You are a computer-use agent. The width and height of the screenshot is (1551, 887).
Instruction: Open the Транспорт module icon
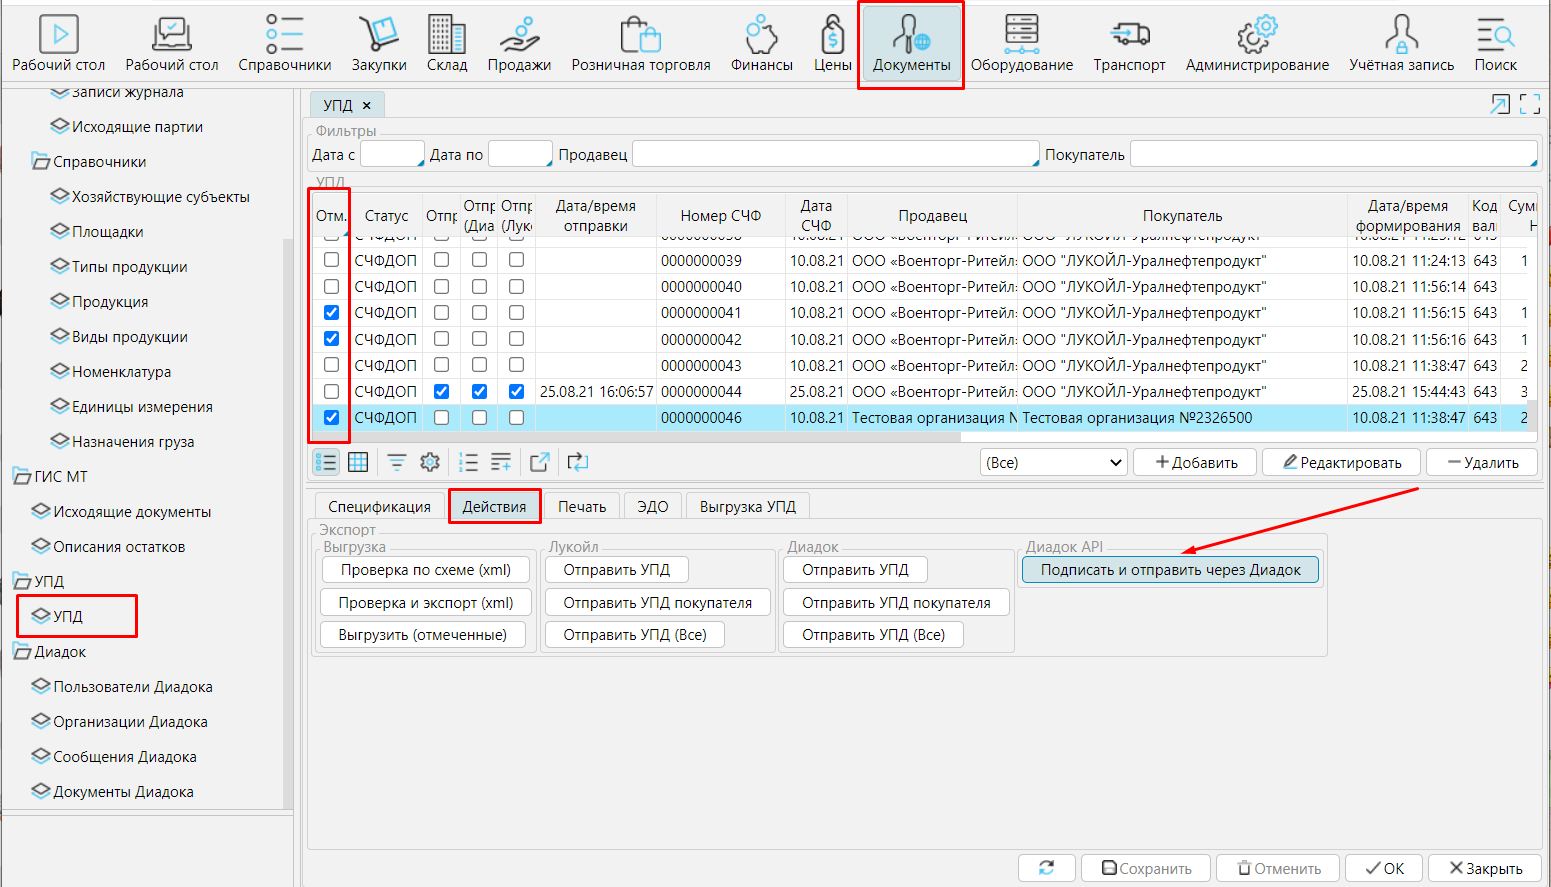click(1129, 45)
